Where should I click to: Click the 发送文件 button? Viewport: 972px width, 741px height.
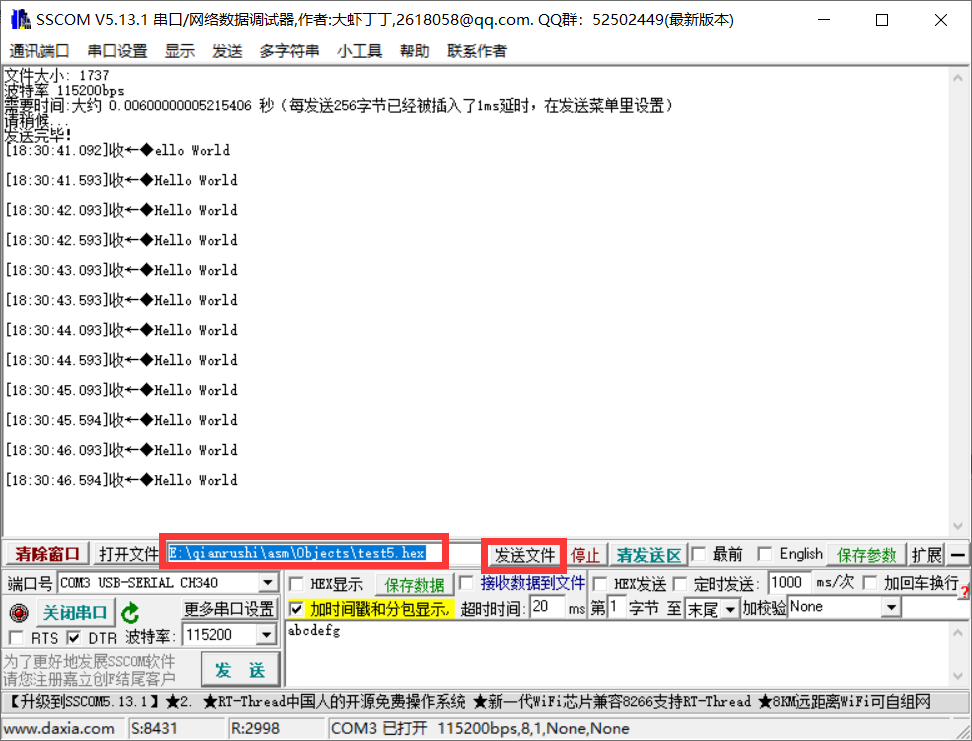tap(524, 555)
